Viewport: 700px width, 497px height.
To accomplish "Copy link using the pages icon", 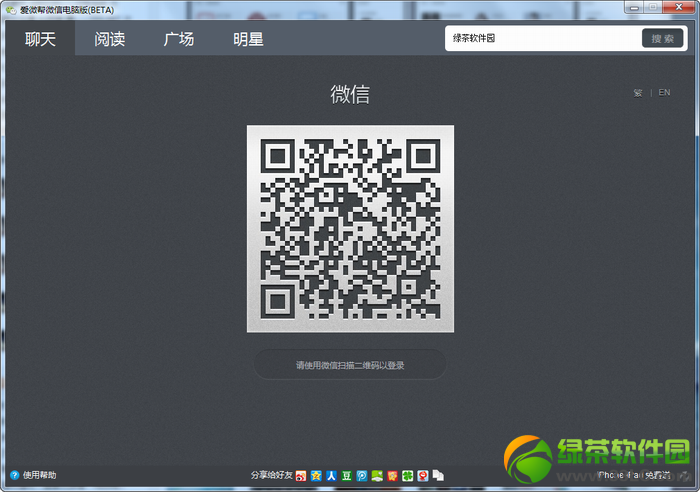I will pyautogui.click(x=438, y=476).
